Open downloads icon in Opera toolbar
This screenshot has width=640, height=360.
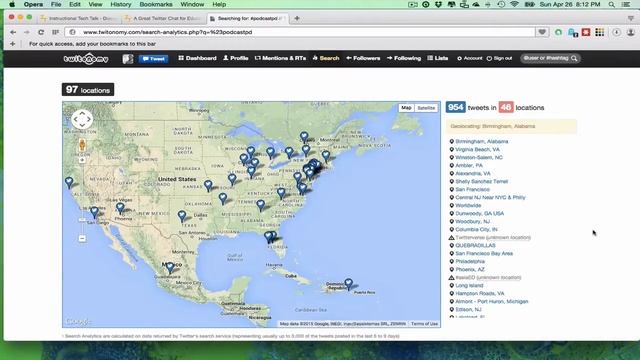[616, 32]
